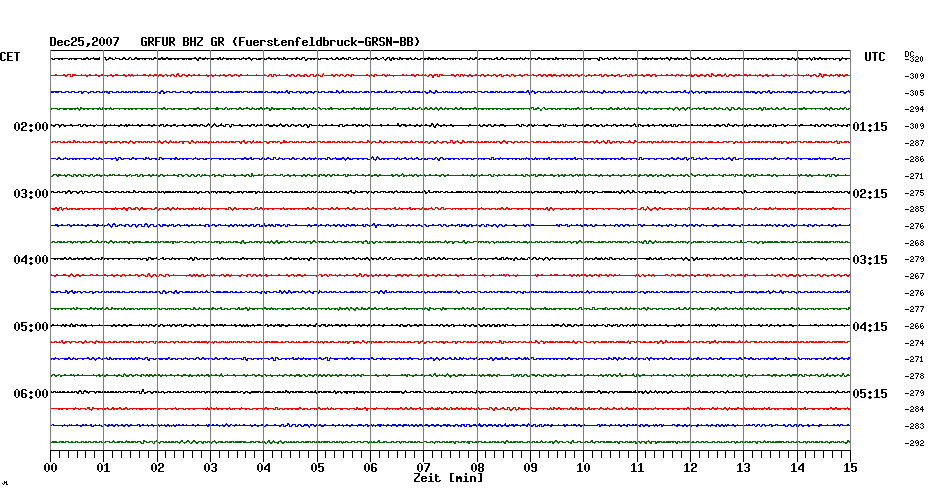Click the DC offset value '-285'

[x=914, y=209]
